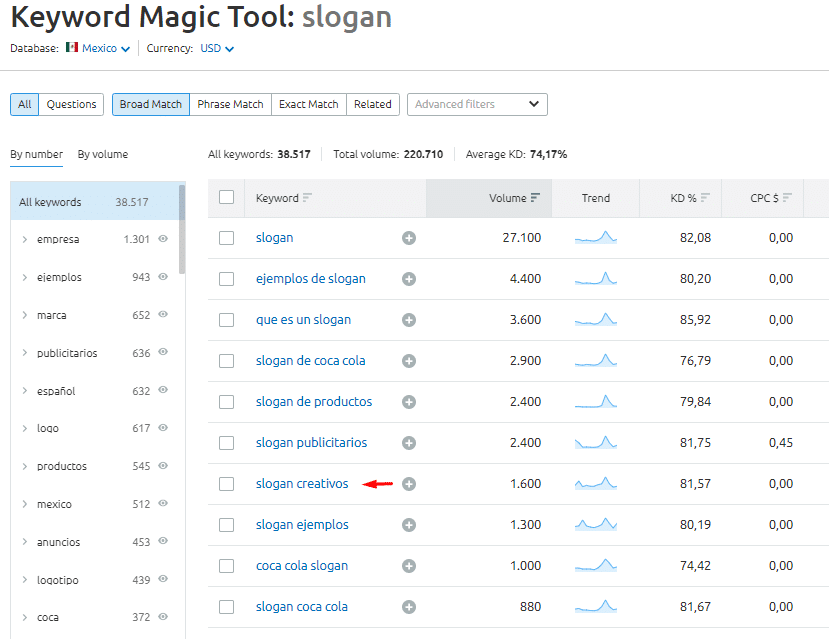Check the box for 'slogan de coca cola'

click(226, 361)
